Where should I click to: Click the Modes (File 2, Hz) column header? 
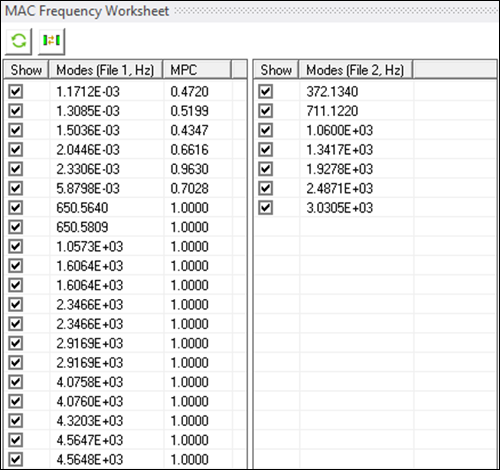(x=356, y=70)
